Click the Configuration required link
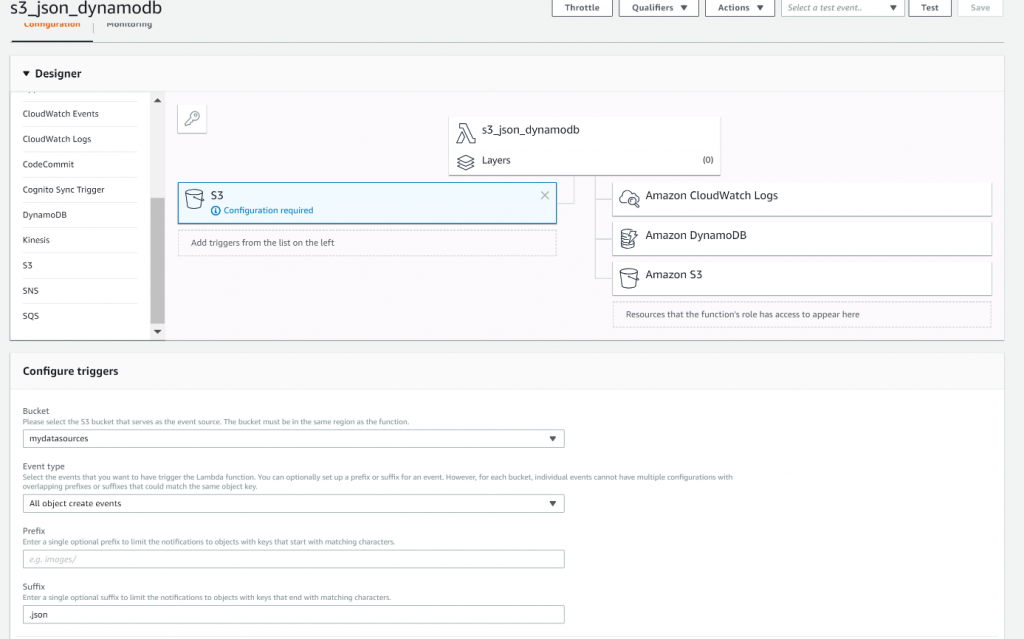Image resolution: width=1024 pixels, height=639 pixels. pos(268,210)
